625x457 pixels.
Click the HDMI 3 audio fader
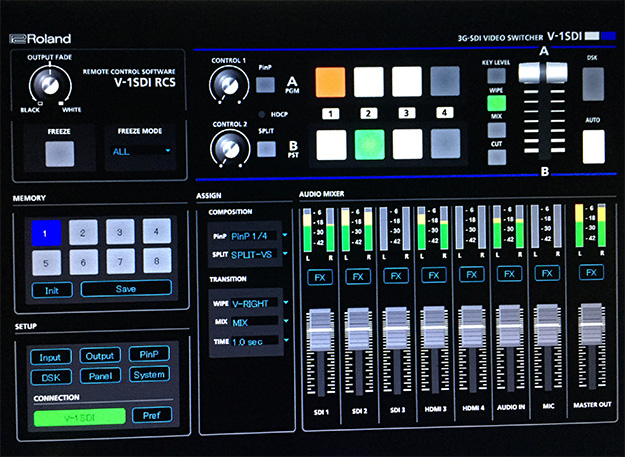coord(434,327)
